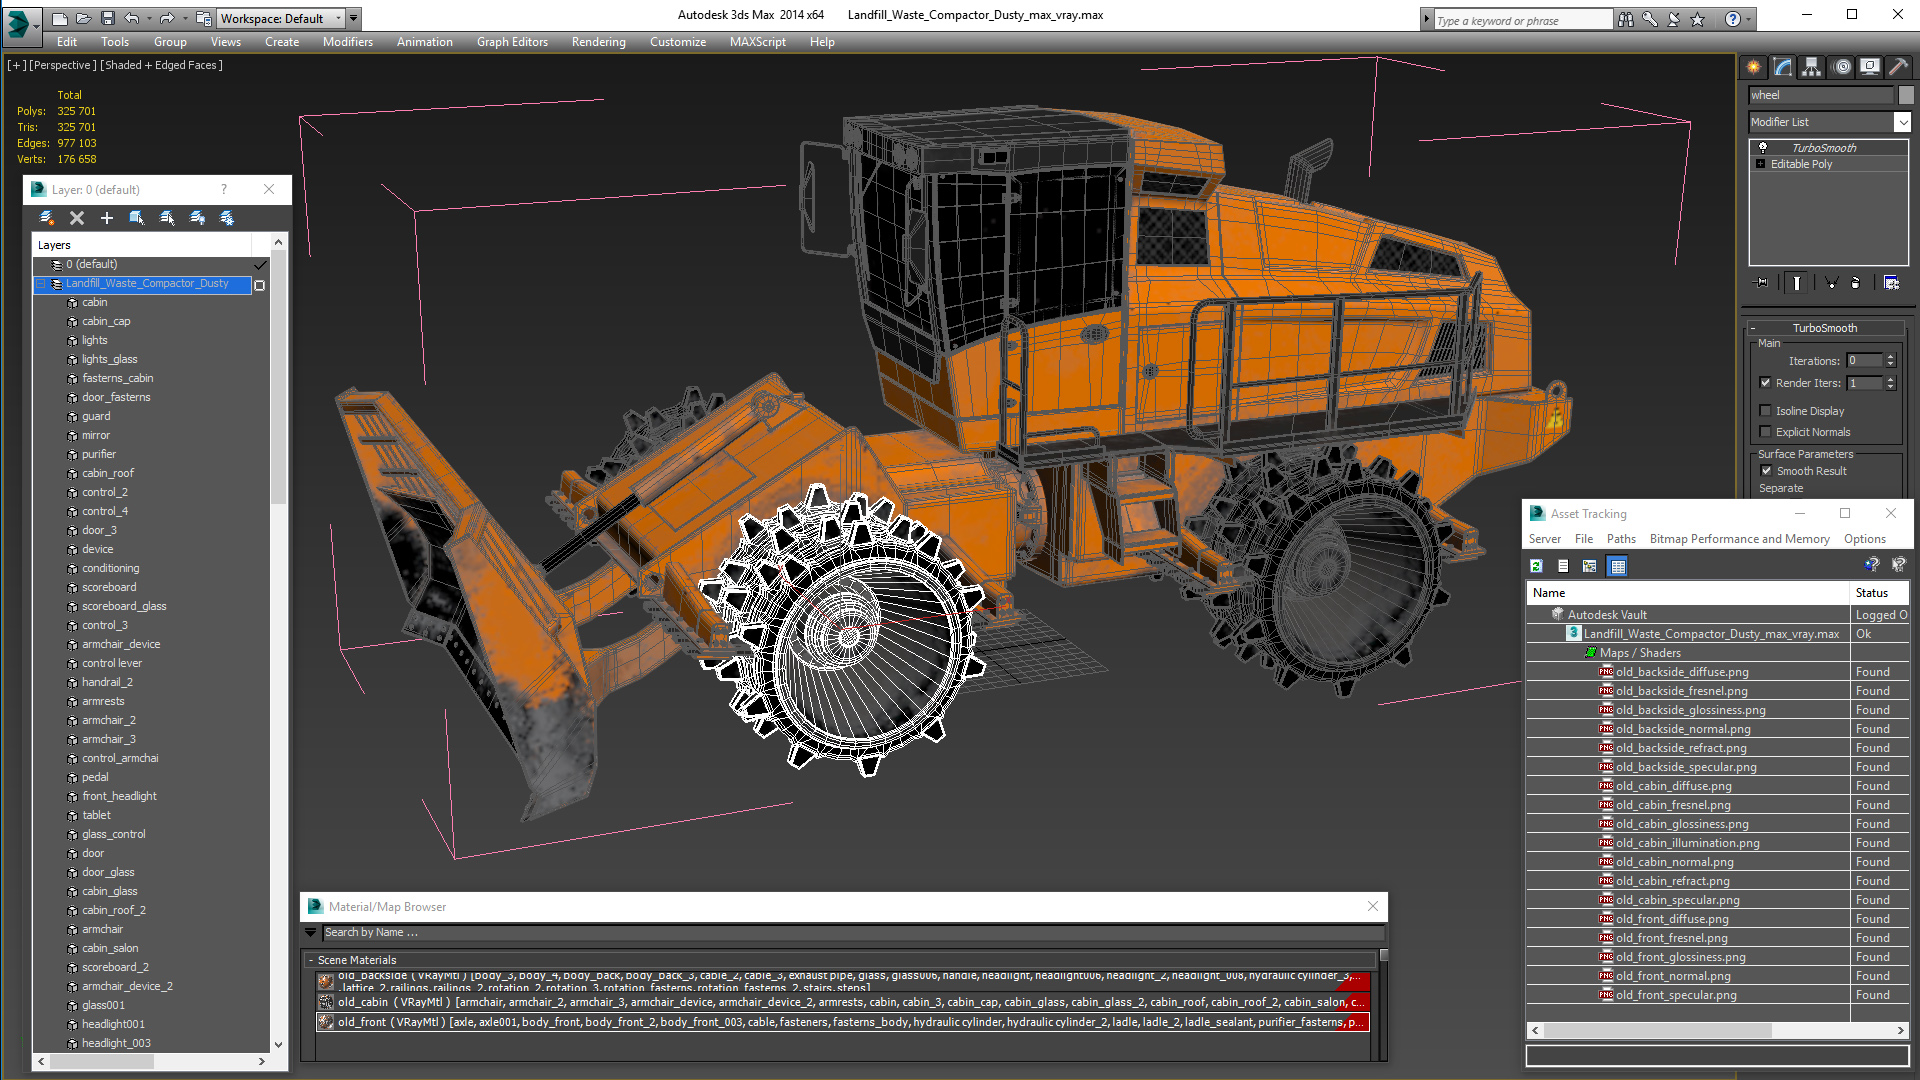Open the Hierarchy command panel tab
Screen dimensions: 1920x1080
click(x=1811, y=67)
